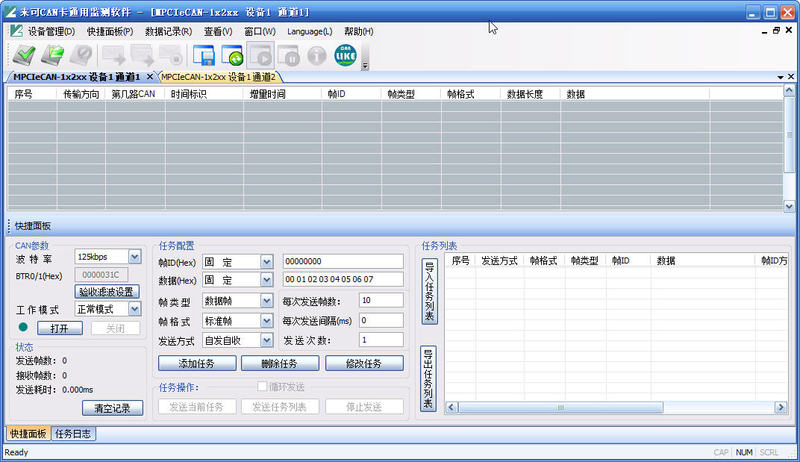
Task: Close active document with tab-bar X
Action: 790,76
